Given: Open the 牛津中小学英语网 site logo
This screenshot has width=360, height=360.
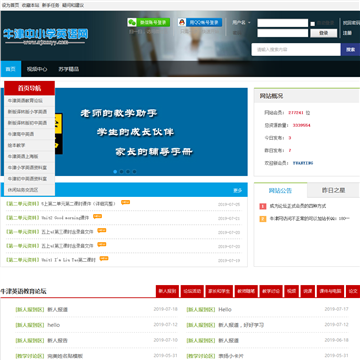Looking at the screenshot, I should click(x=46, y=36).
